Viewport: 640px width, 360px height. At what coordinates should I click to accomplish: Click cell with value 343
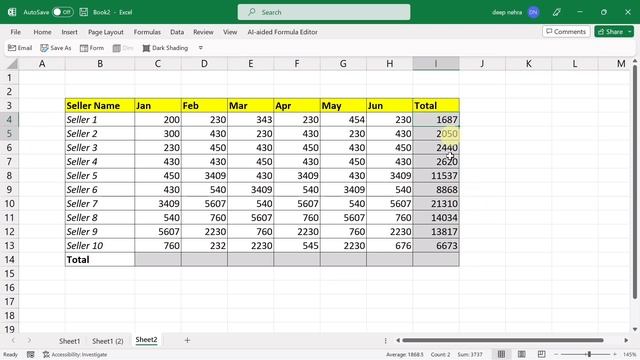(x=251, y=120)
